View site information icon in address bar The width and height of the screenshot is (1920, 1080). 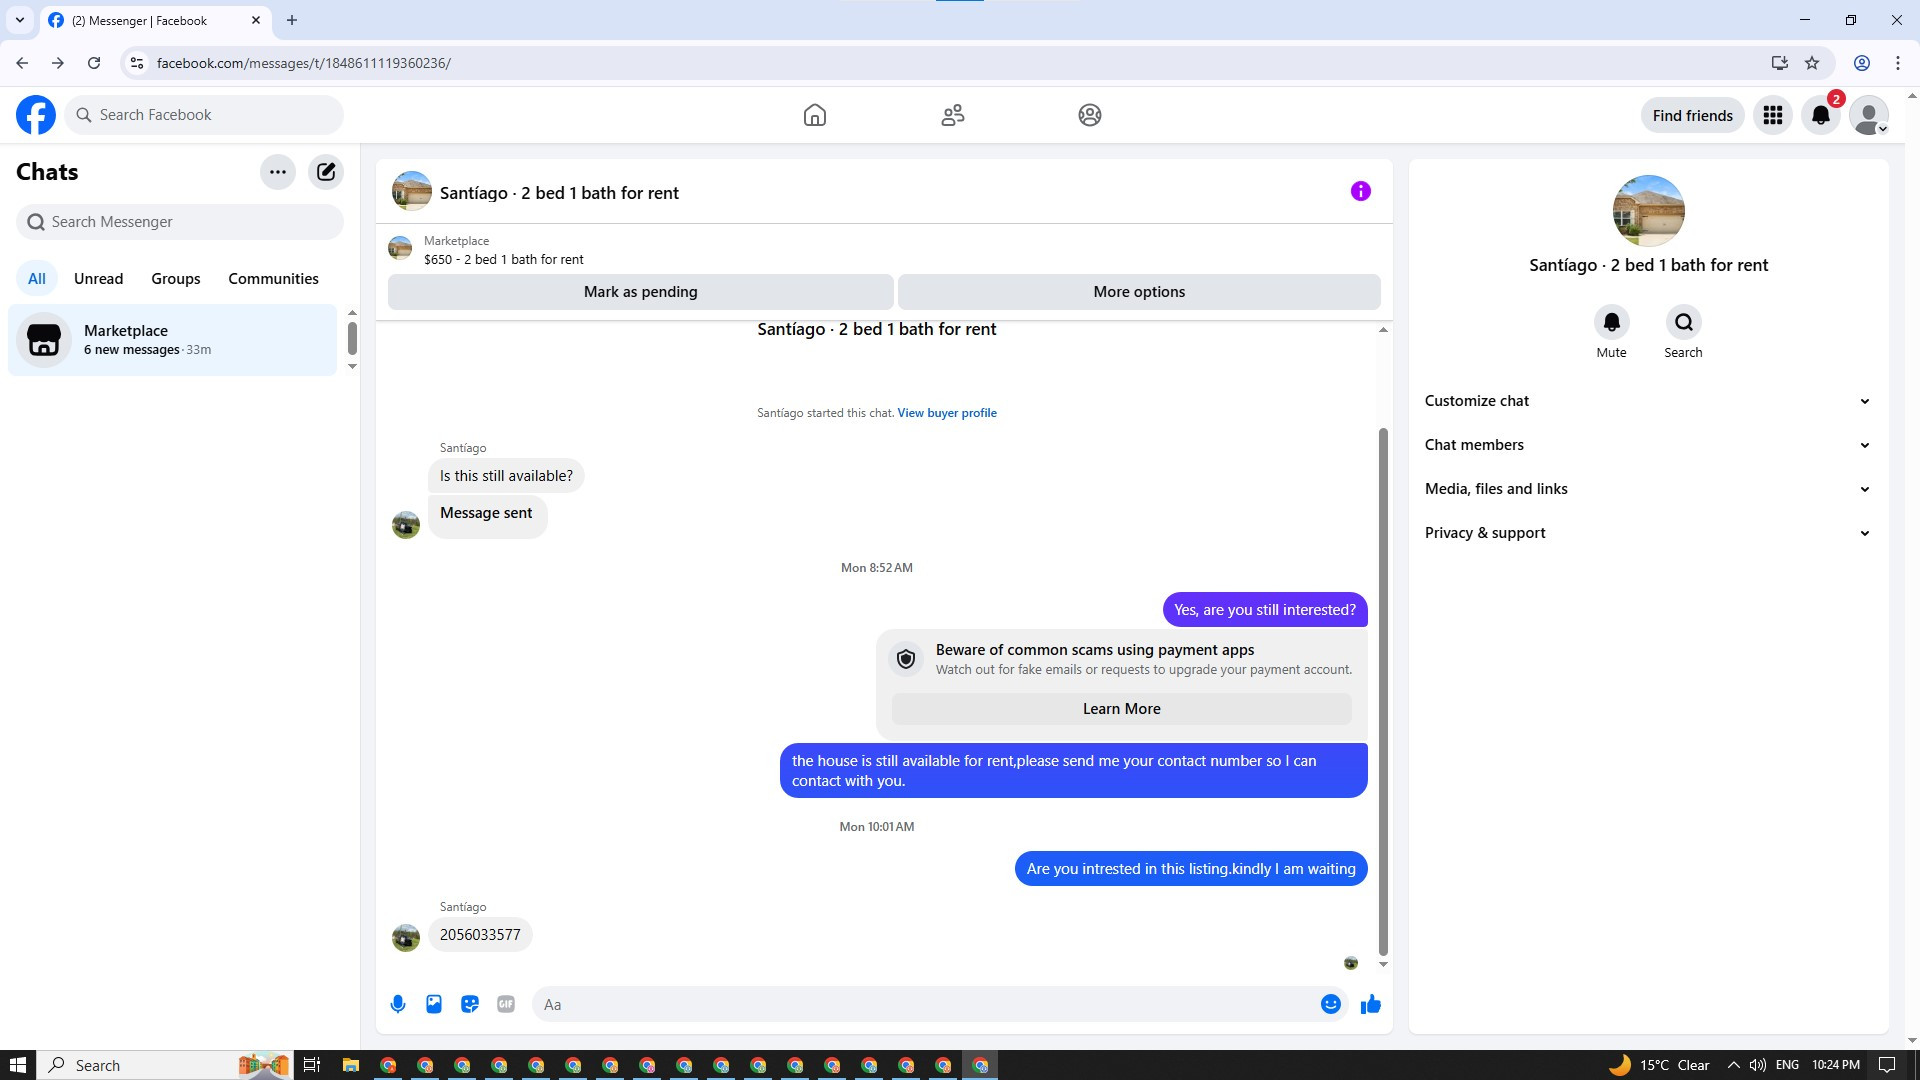click(137, 63)
